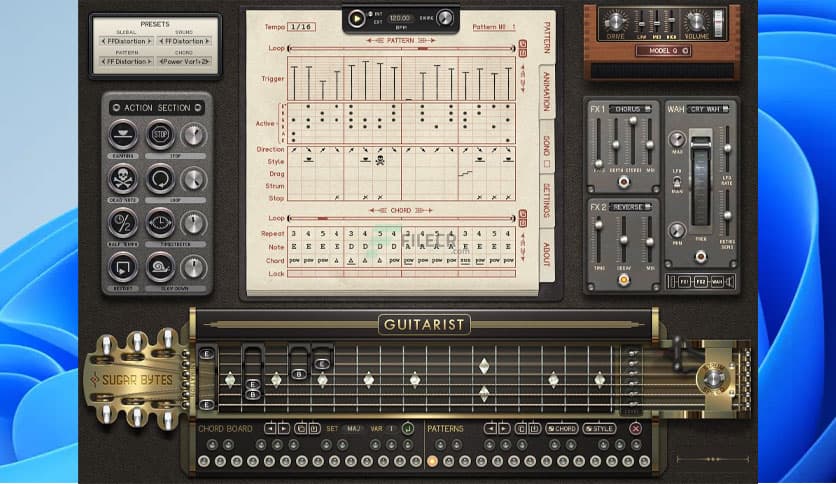Viewport: 836px width, 484px height.
Task: Activate the Dead Note skull button
Action: 123,179
